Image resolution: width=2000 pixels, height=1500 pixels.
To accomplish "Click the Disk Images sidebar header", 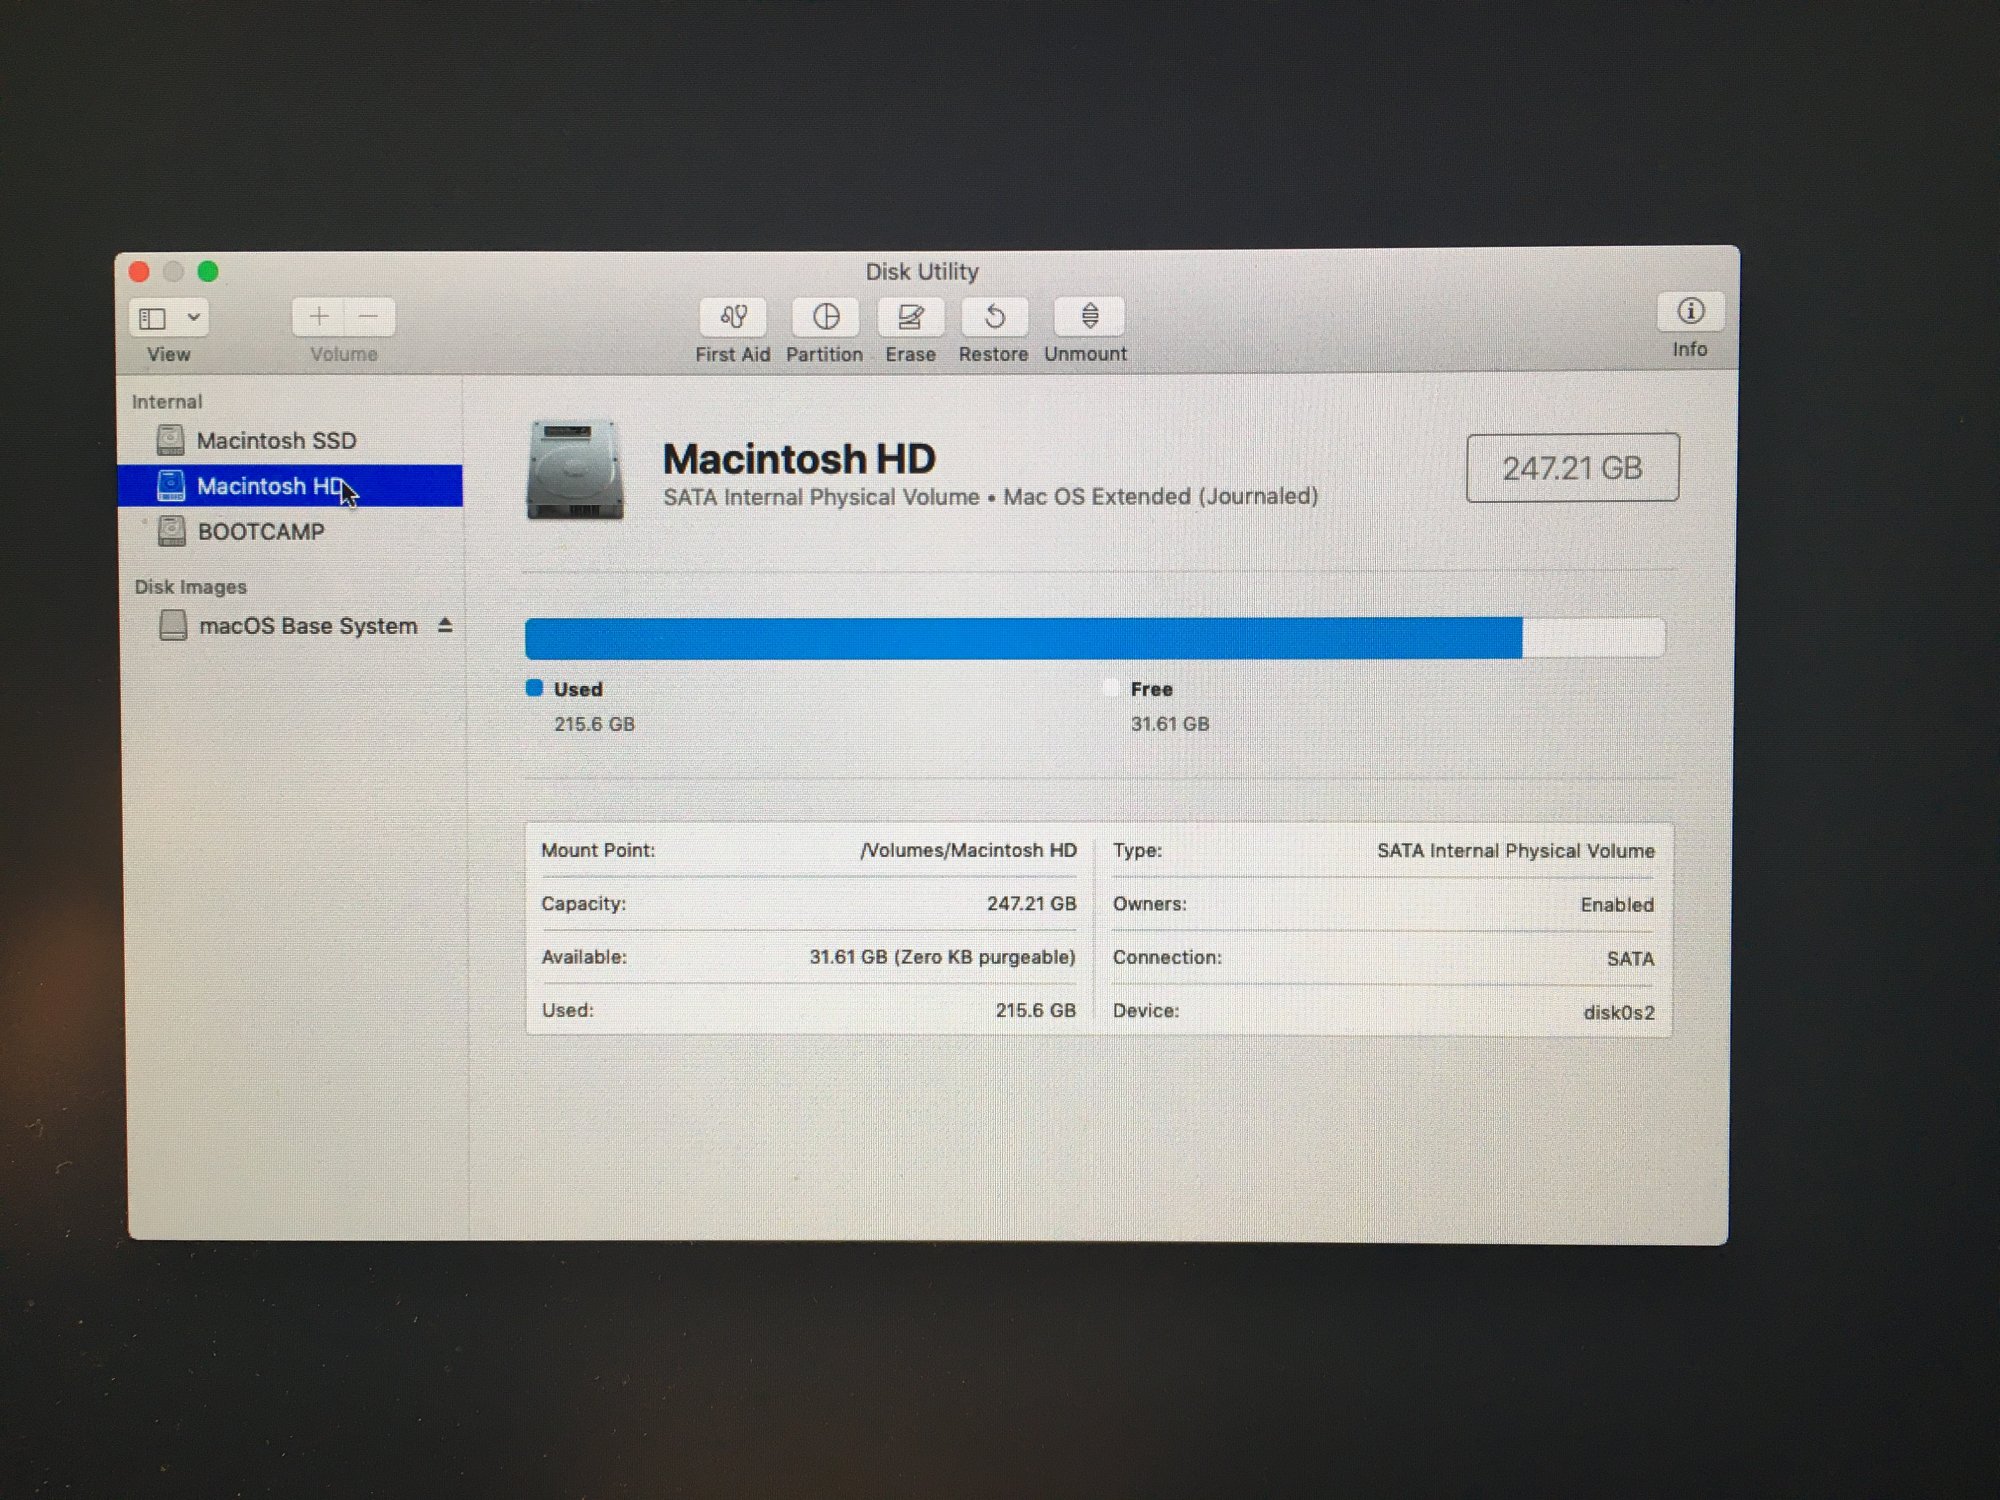I will tap(191, 587).
